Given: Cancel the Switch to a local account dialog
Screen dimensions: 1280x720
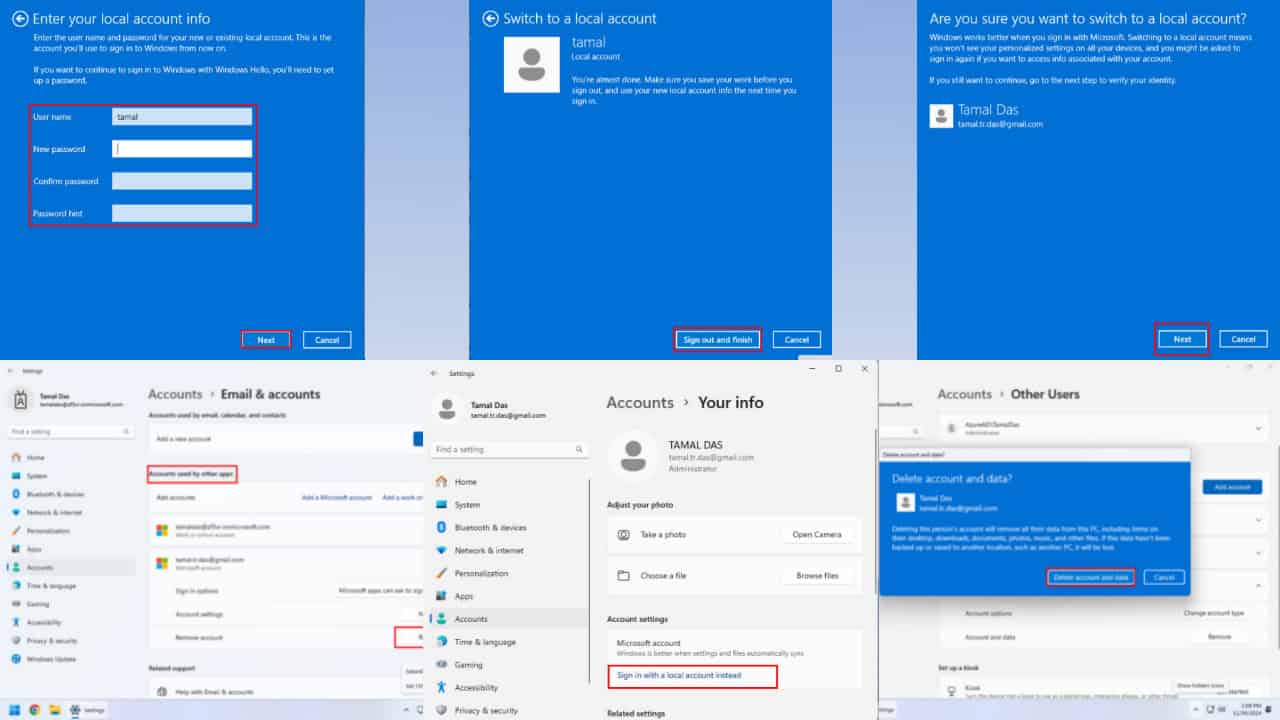Looking at the screenshot, I should [797, 340].
